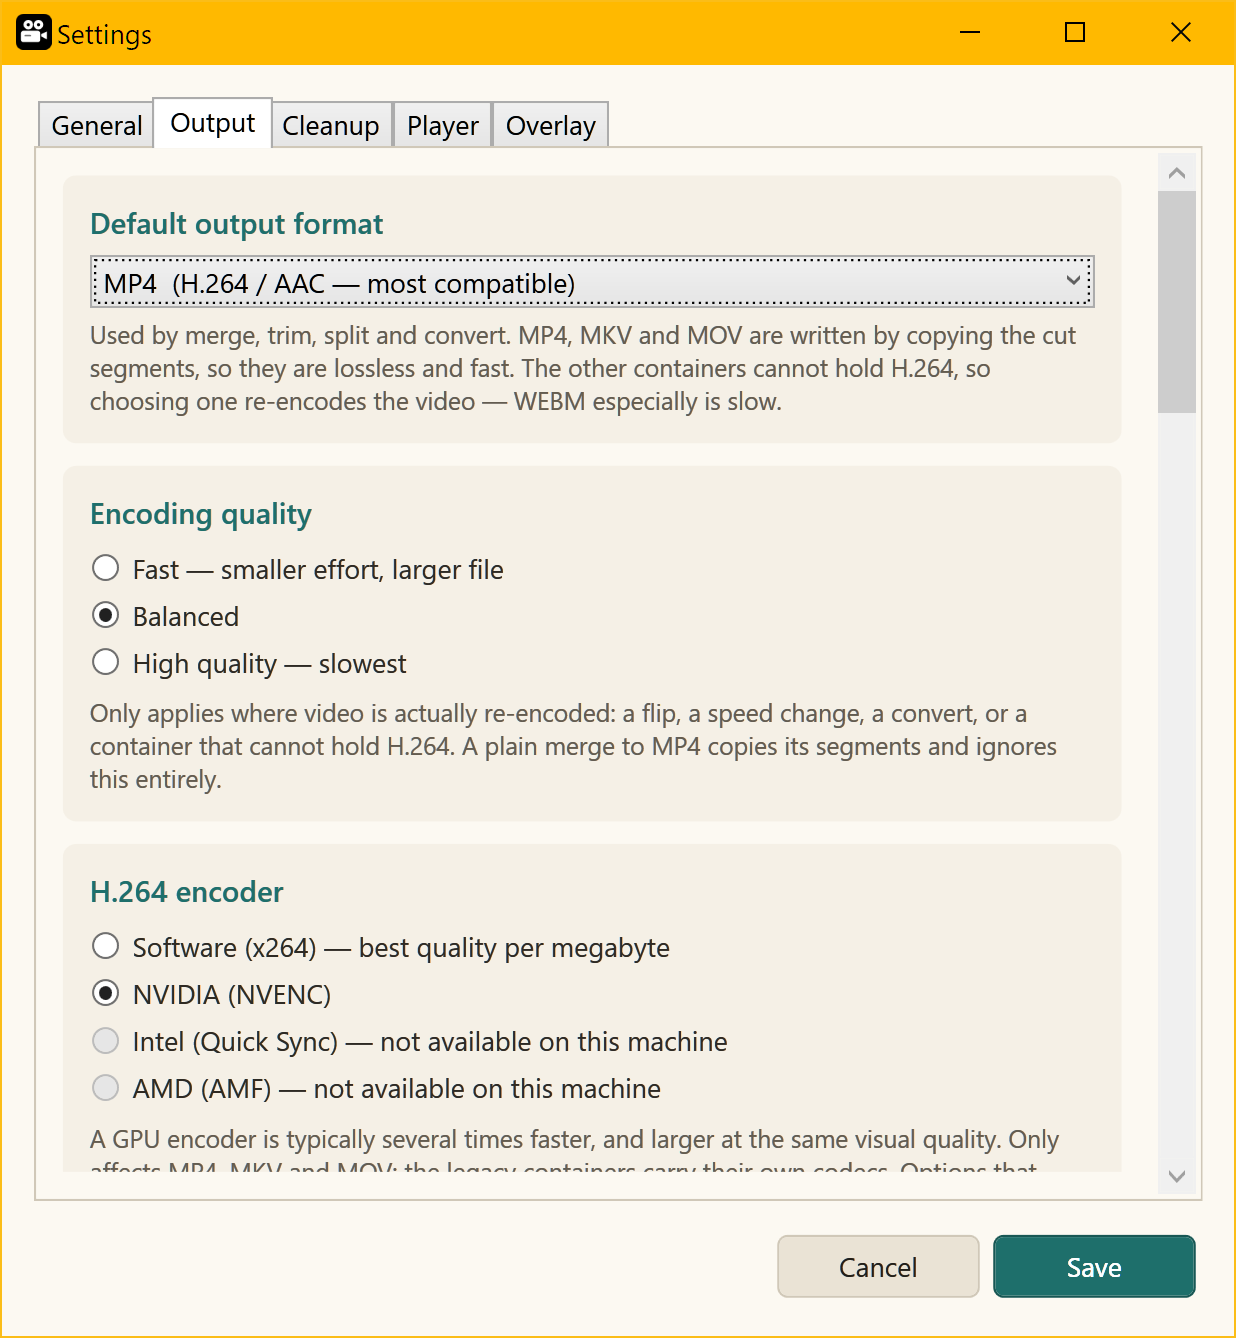
Task: Click the 'Settings' window title text
Action: [104, 35]
